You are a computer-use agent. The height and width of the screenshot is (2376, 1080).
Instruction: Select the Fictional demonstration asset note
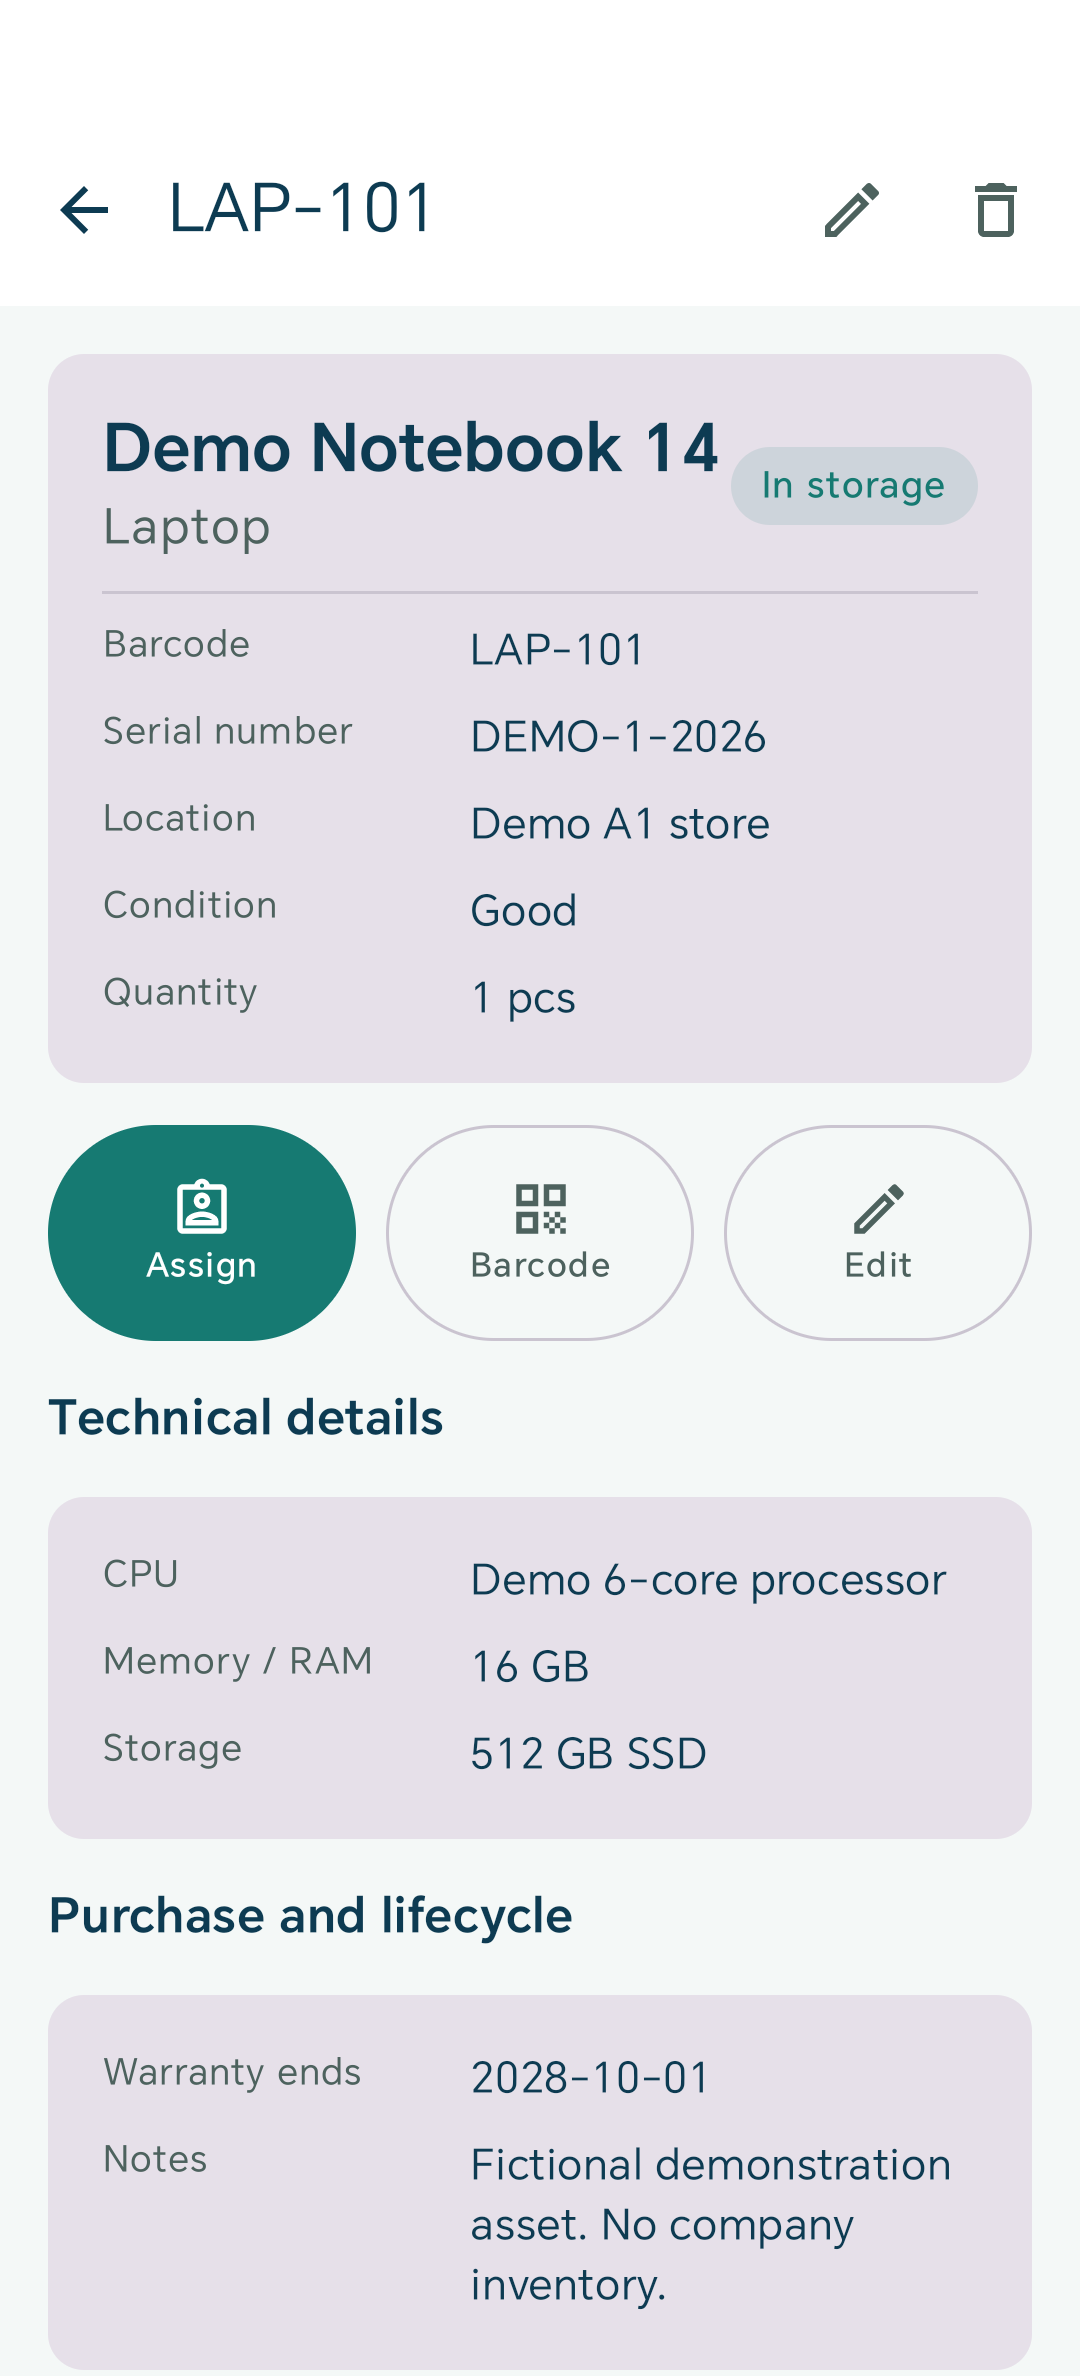[711, 2225]
